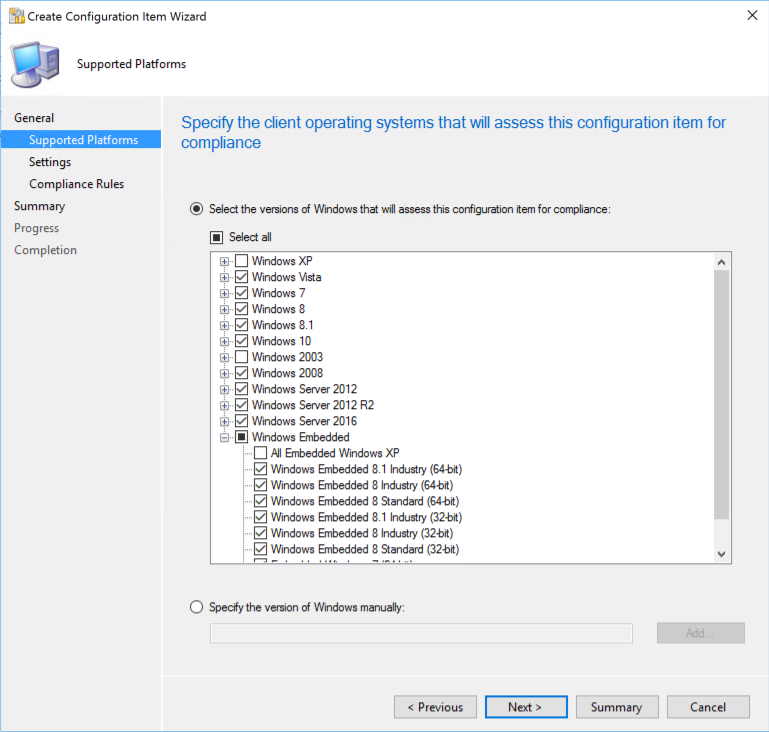Click the Next > button
769x732 pixels.
(x=526, y=707)
